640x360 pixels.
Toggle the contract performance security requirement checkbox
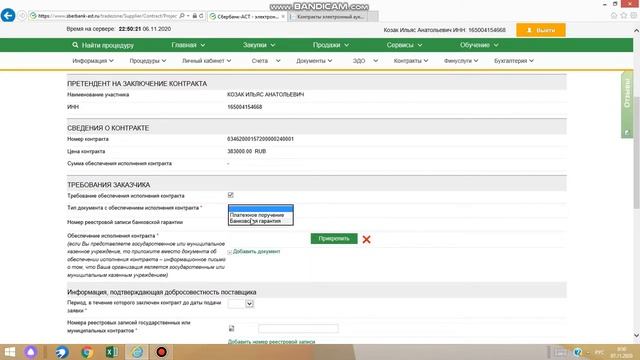coord(231,195)
